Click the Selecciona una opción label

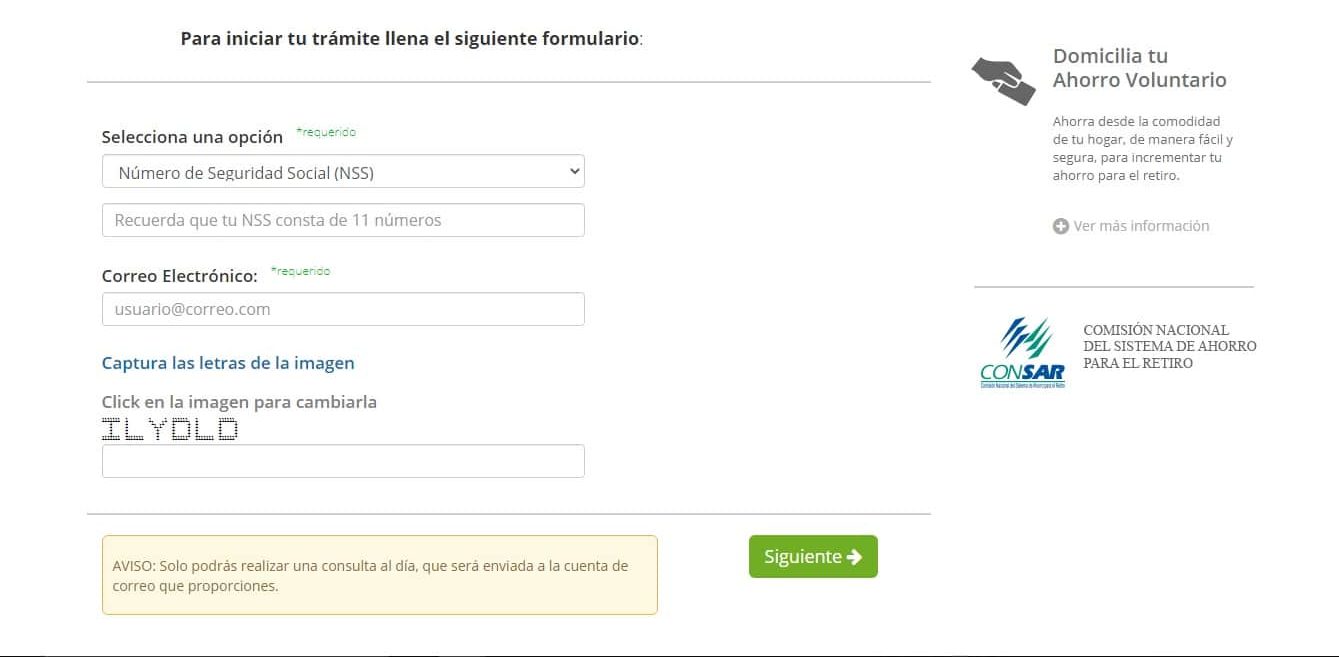click(192, 137)
